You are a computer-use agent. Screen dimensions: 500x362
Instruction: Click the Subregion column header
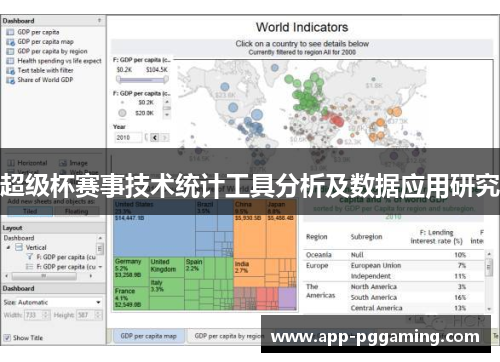[x=366, y=237]
